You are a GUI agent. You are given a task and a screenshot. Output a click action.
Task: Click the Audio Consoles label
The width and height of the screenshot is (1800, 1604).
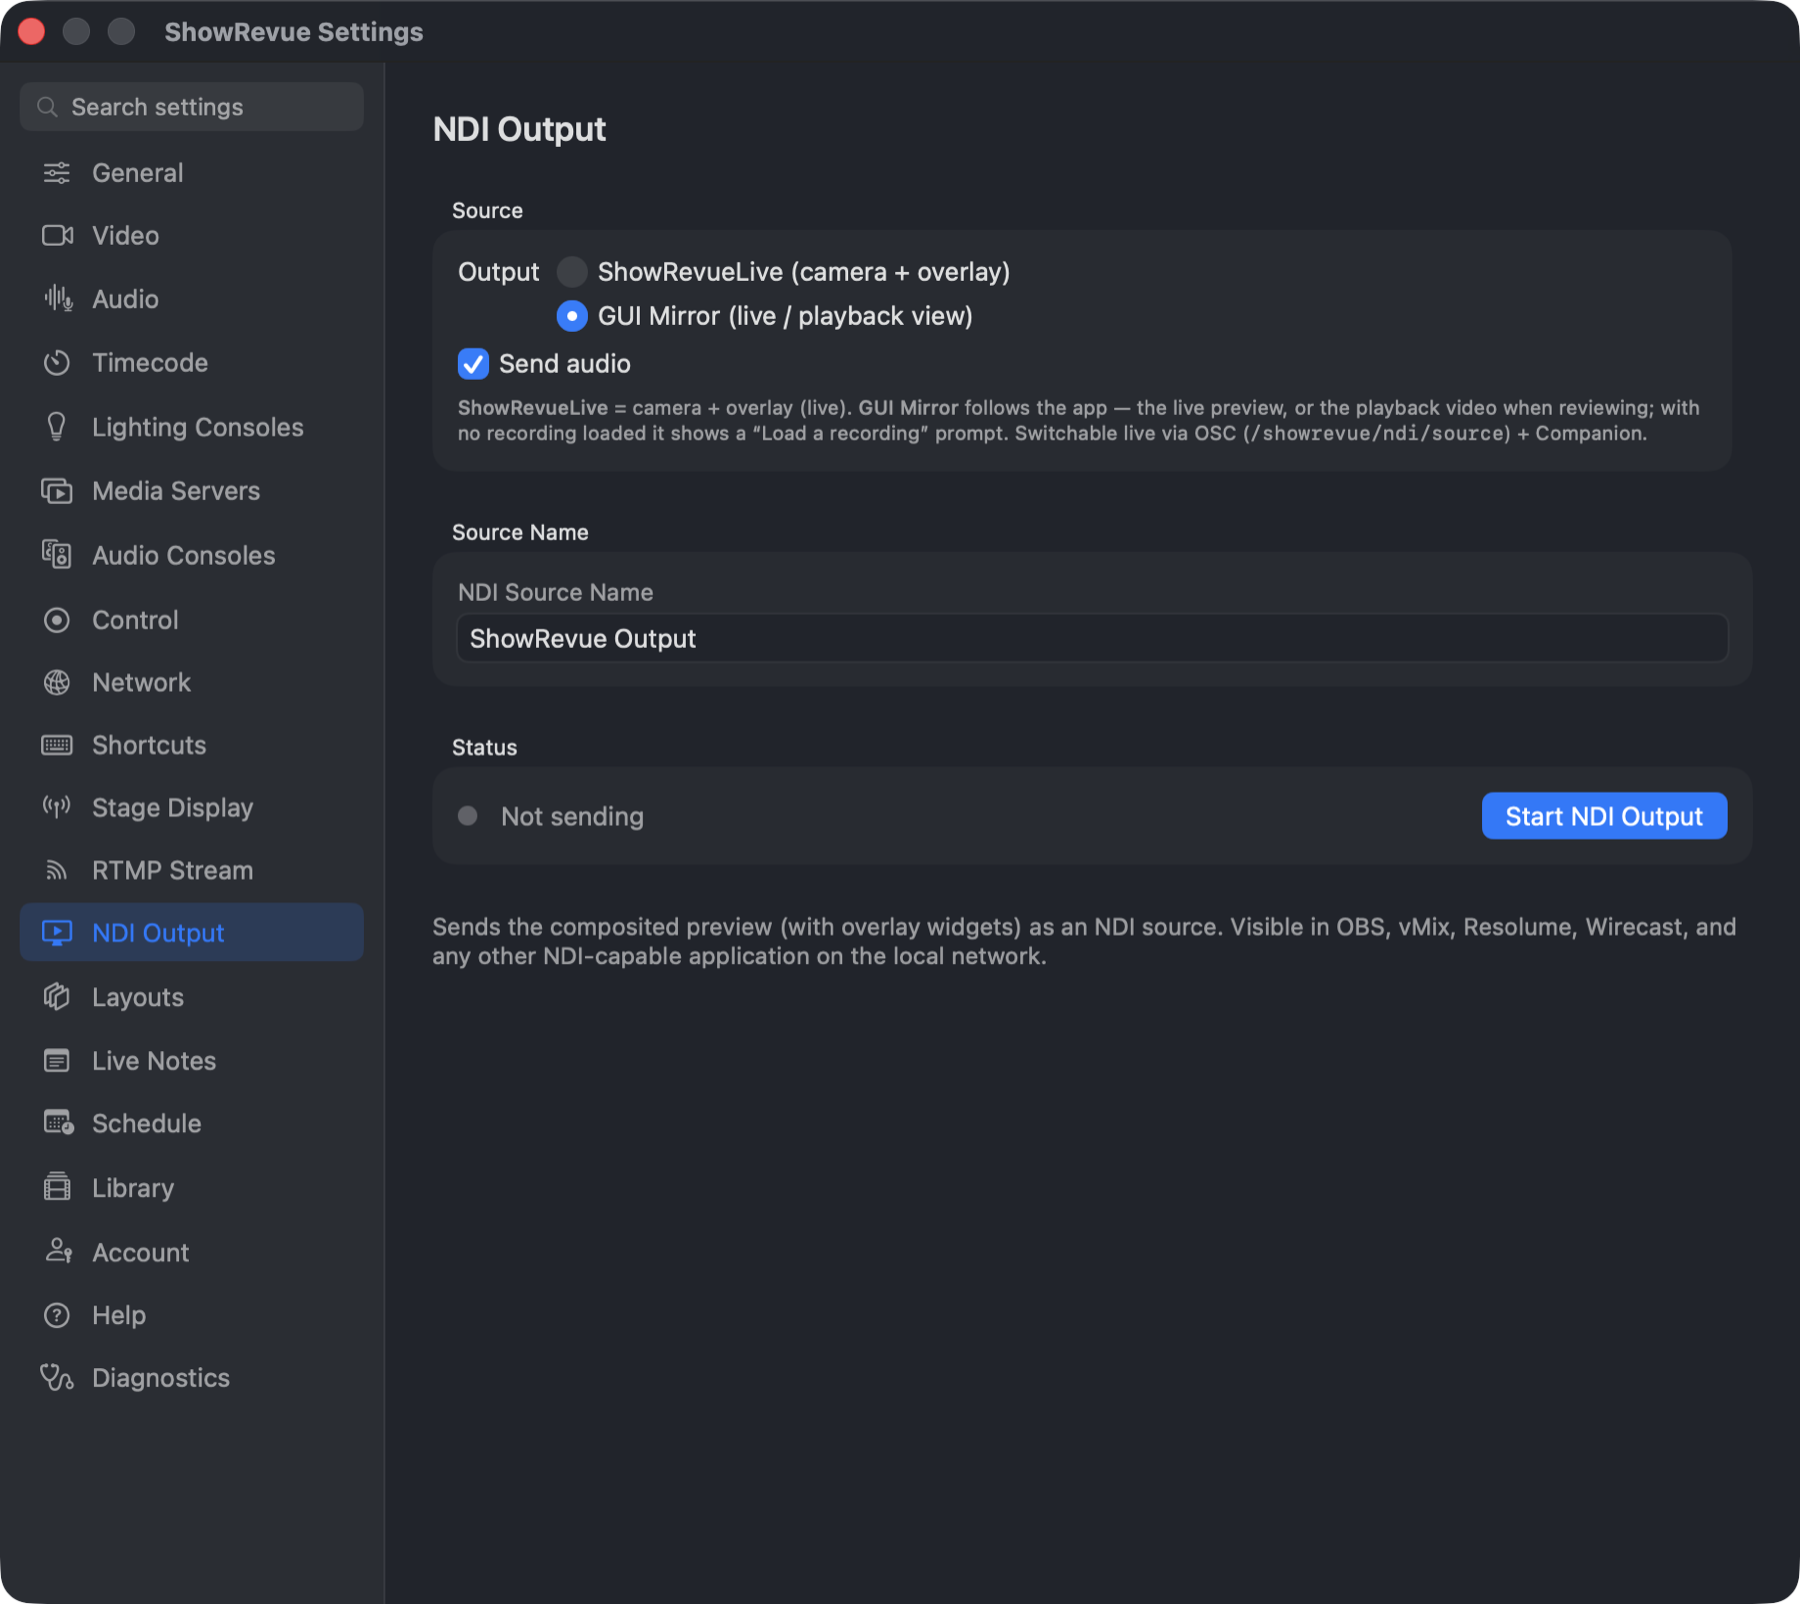[184, 555]
